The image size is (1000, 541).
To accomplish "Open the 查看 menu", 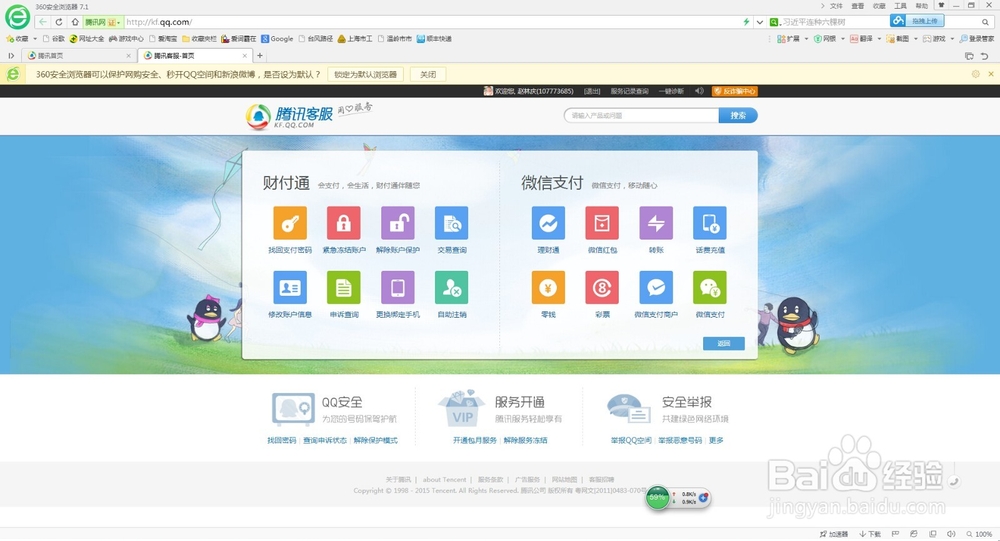I will (858, 6).
